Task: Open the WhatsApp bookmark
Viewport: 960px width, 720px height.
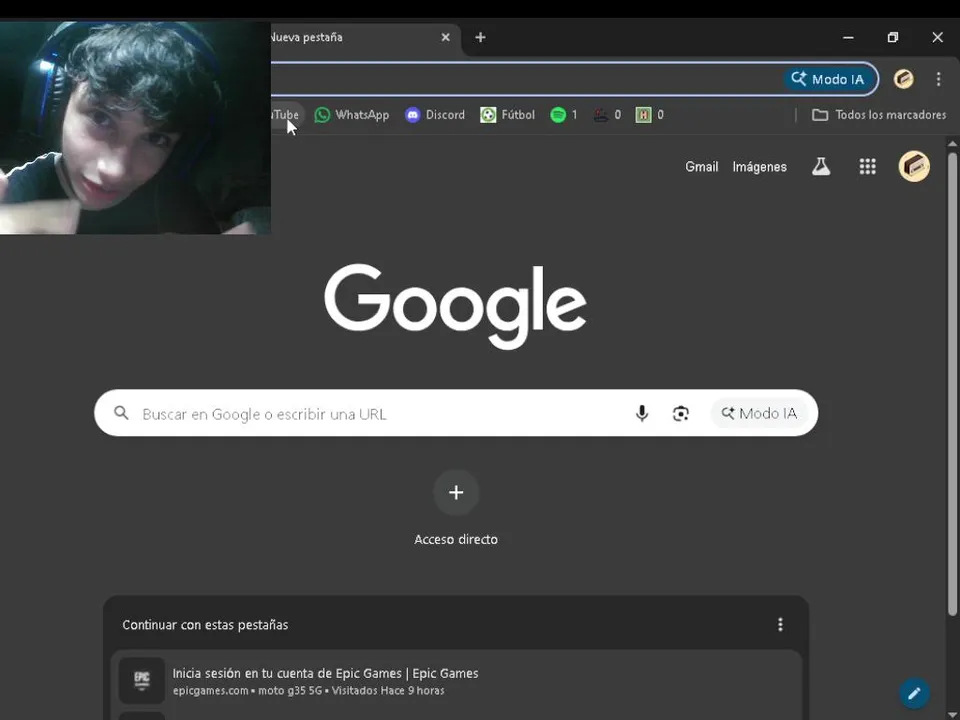Action: point(351,114)
